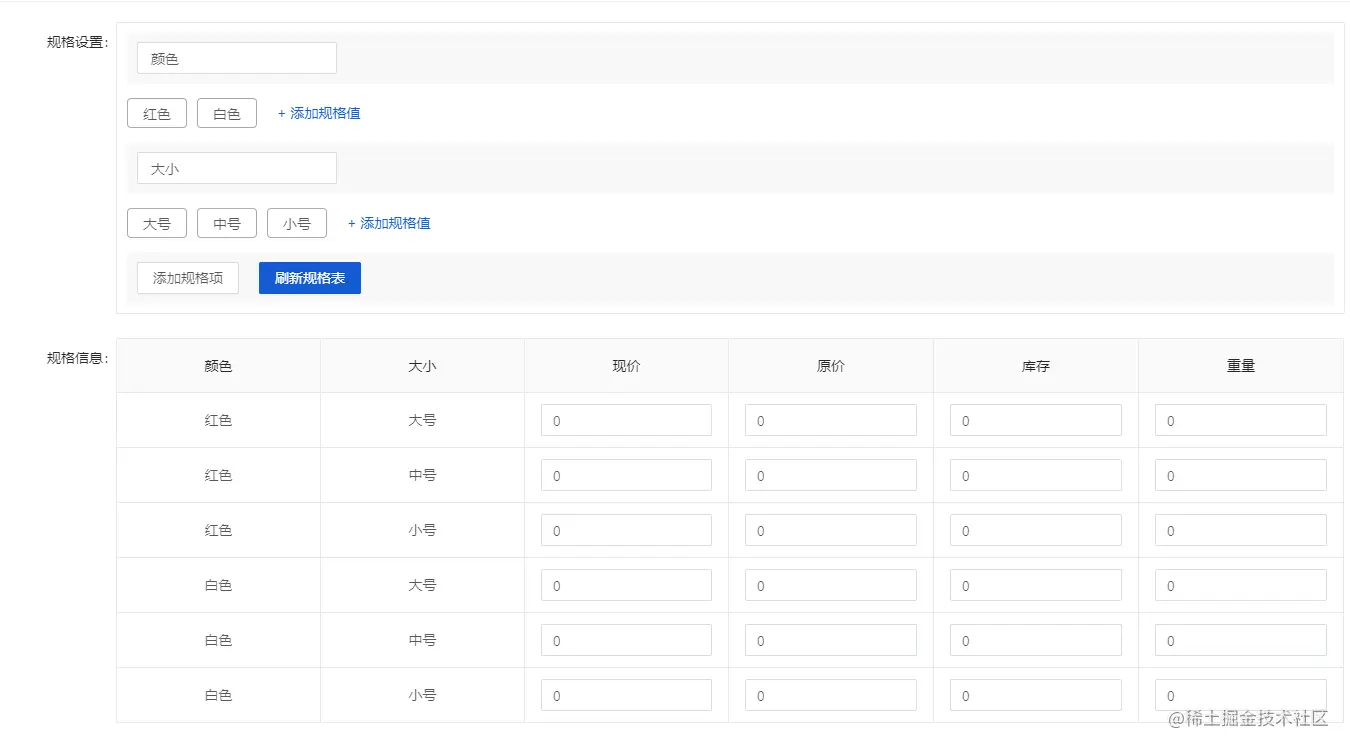This screenshot has height=750, width=1350.
Task: Click the 重量 column header
Action: coord(1241,366)
